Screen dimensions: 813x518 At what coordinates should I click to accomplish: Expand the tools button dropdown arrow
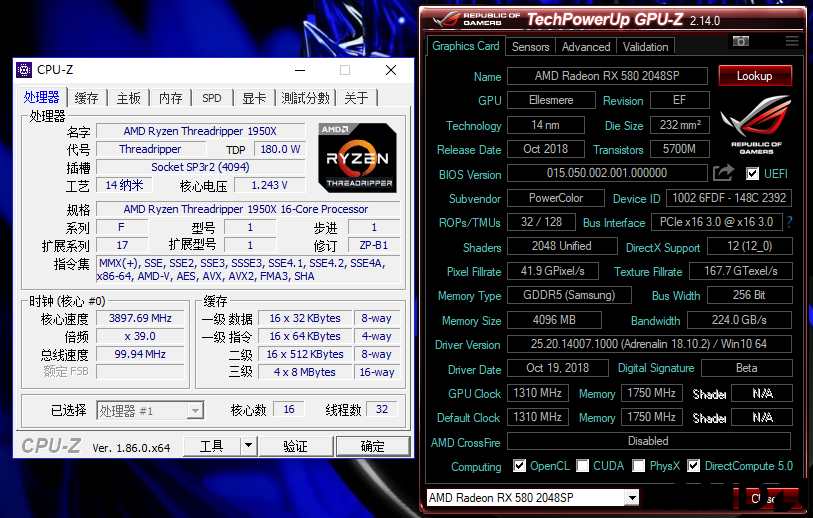point(248,446)
